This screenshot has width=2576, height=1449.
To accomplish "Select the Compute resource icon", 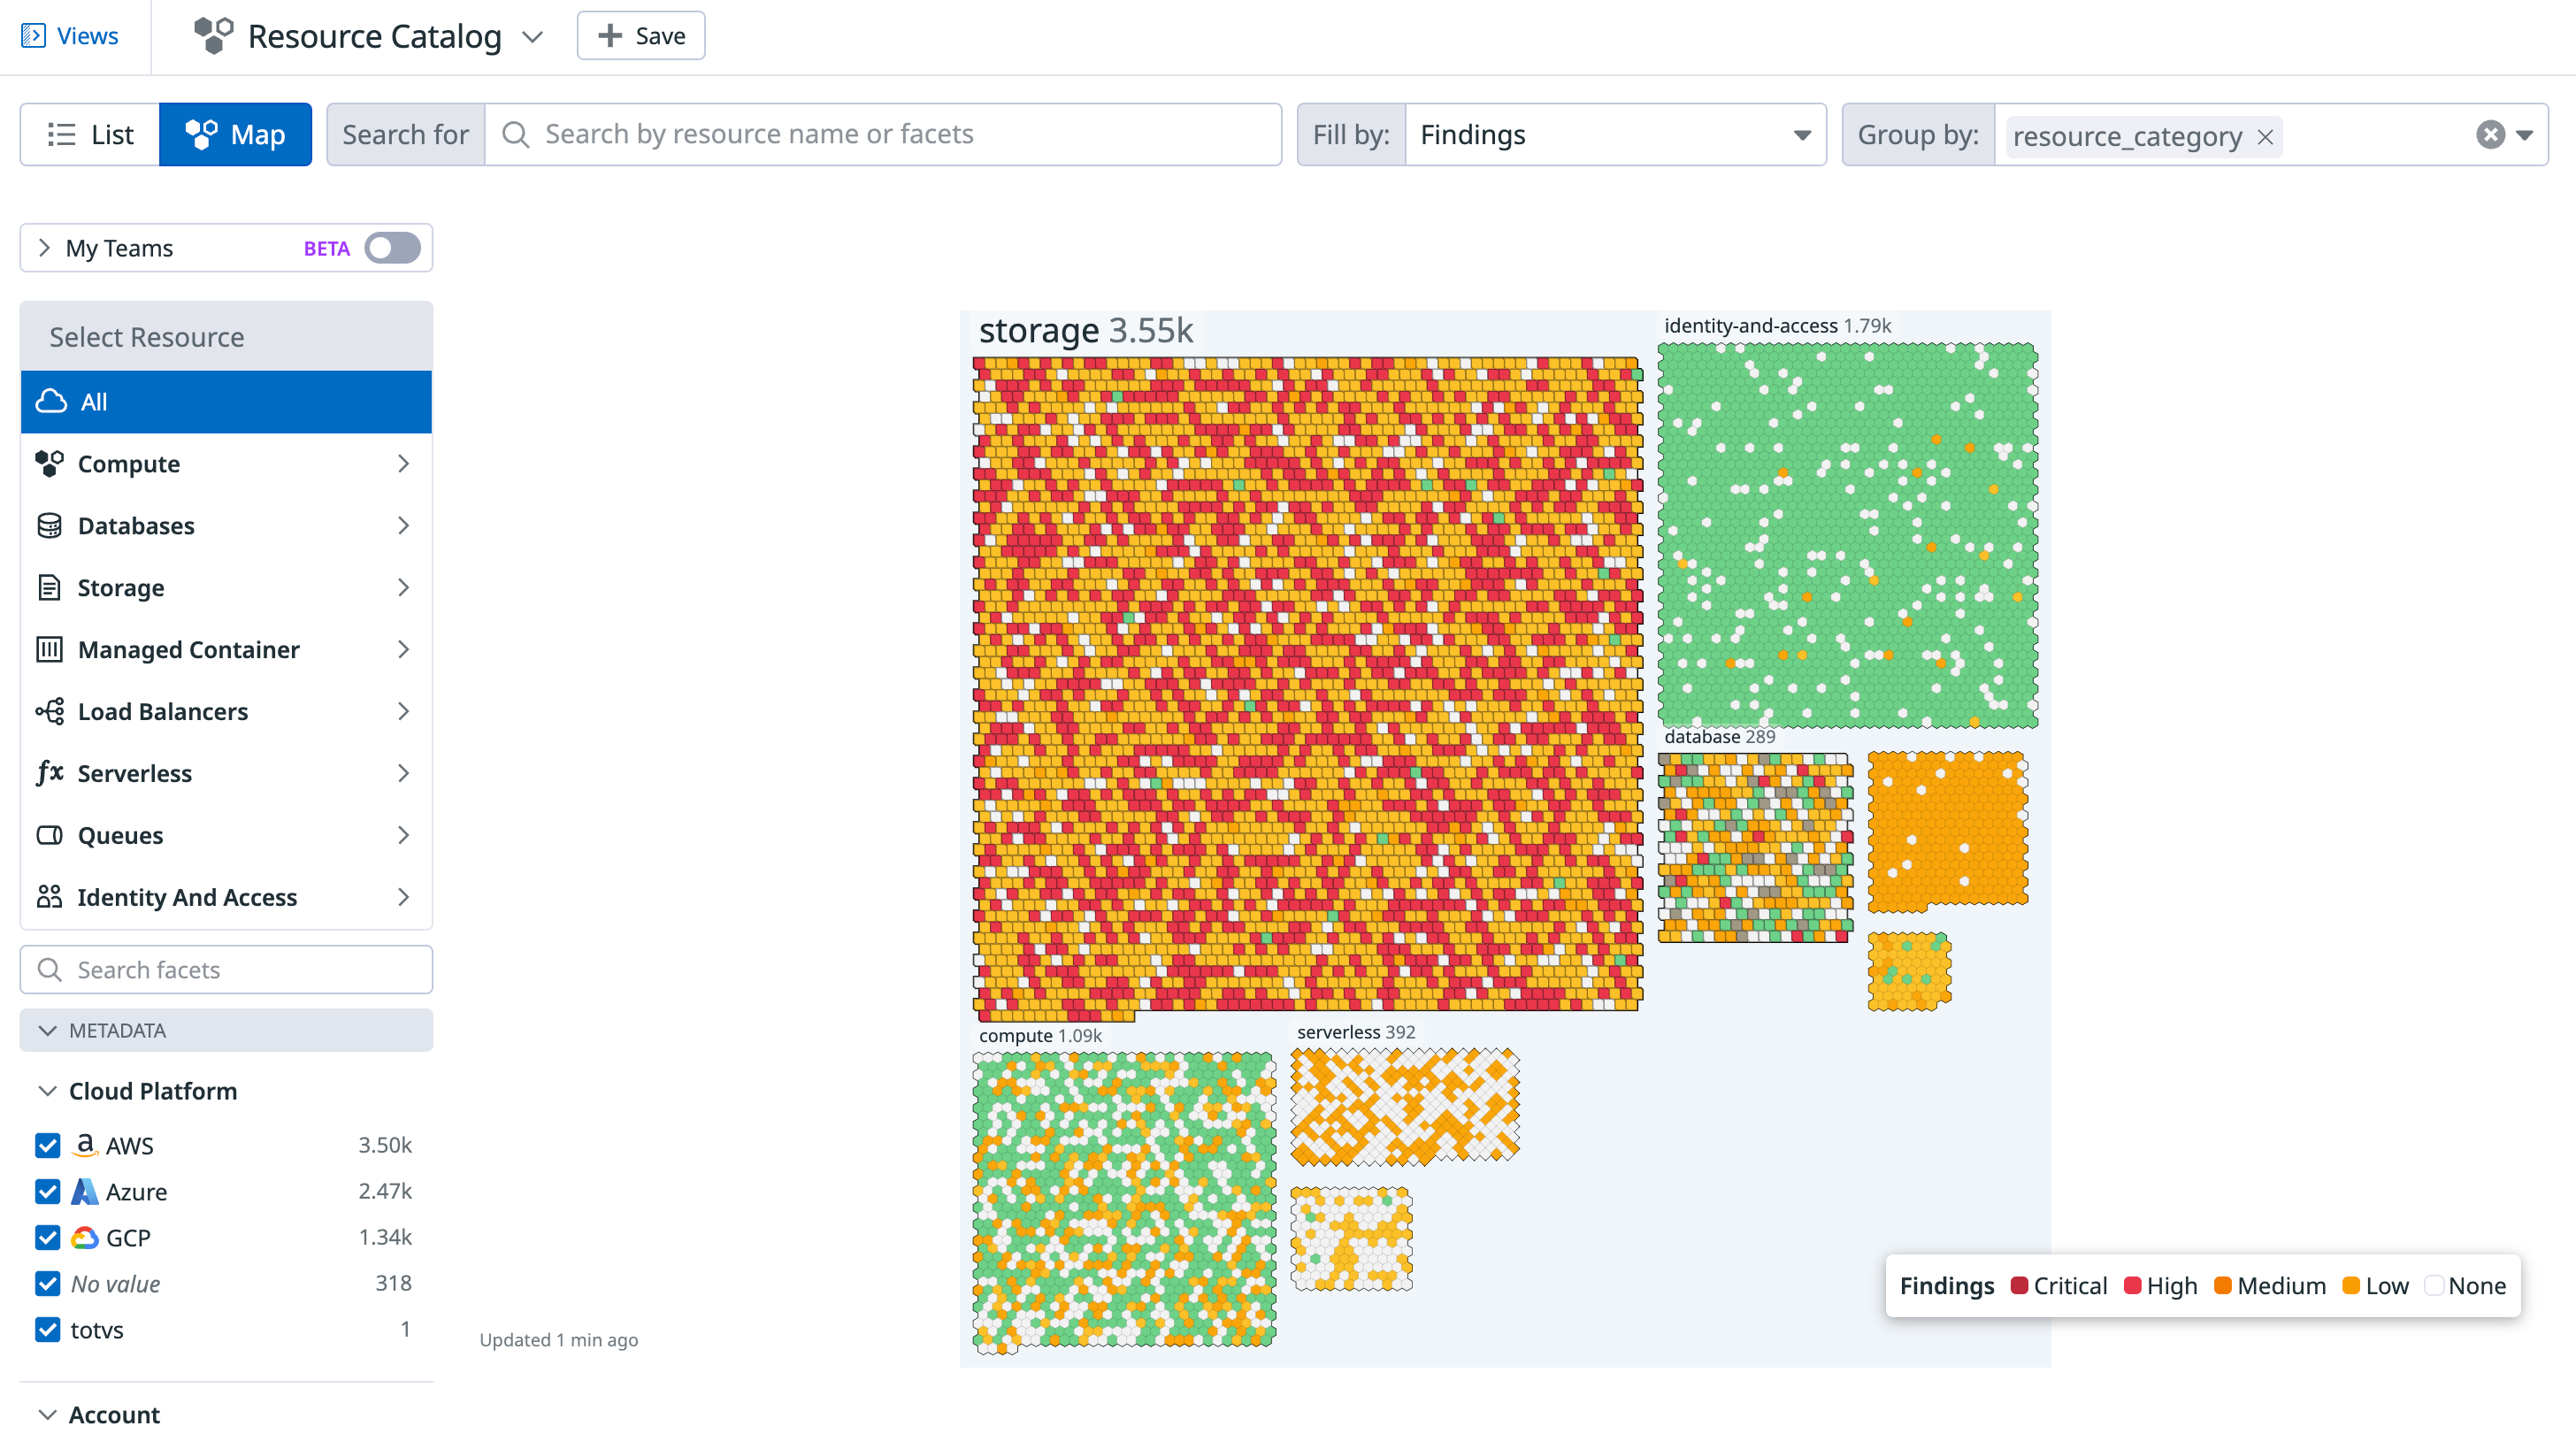I will tap(51, 463).
